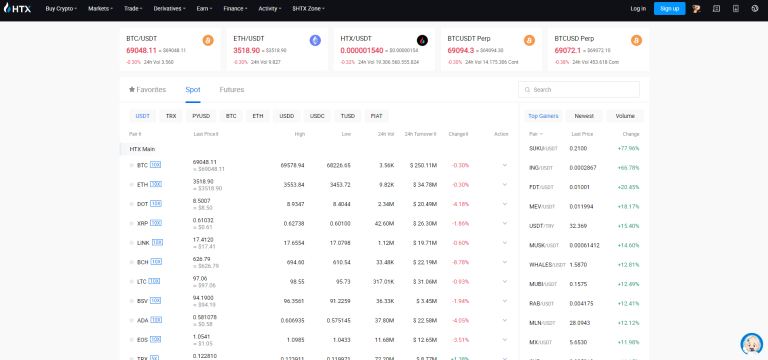Expand the LINK row action chevron

coord(505,242)
